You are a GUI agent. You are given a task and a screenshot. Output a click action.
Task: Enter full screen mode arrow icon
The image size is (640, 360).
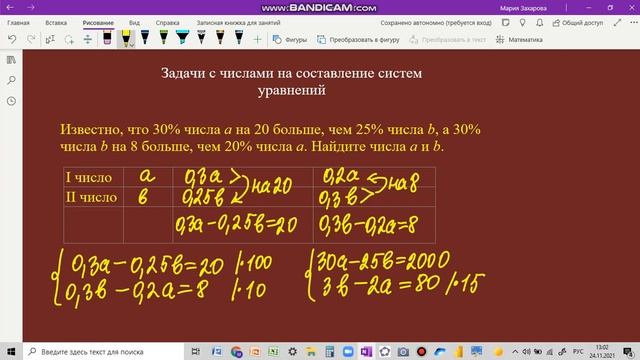(617, 23)
